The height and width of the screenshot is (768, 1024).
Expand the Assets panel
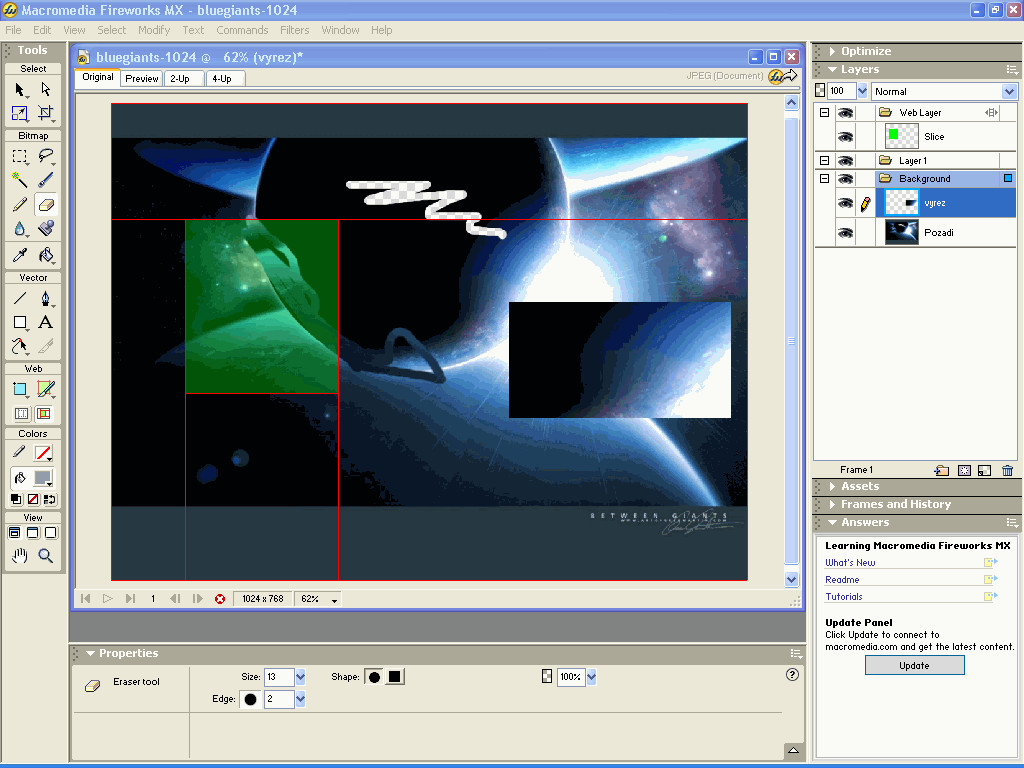pos(832,487)
